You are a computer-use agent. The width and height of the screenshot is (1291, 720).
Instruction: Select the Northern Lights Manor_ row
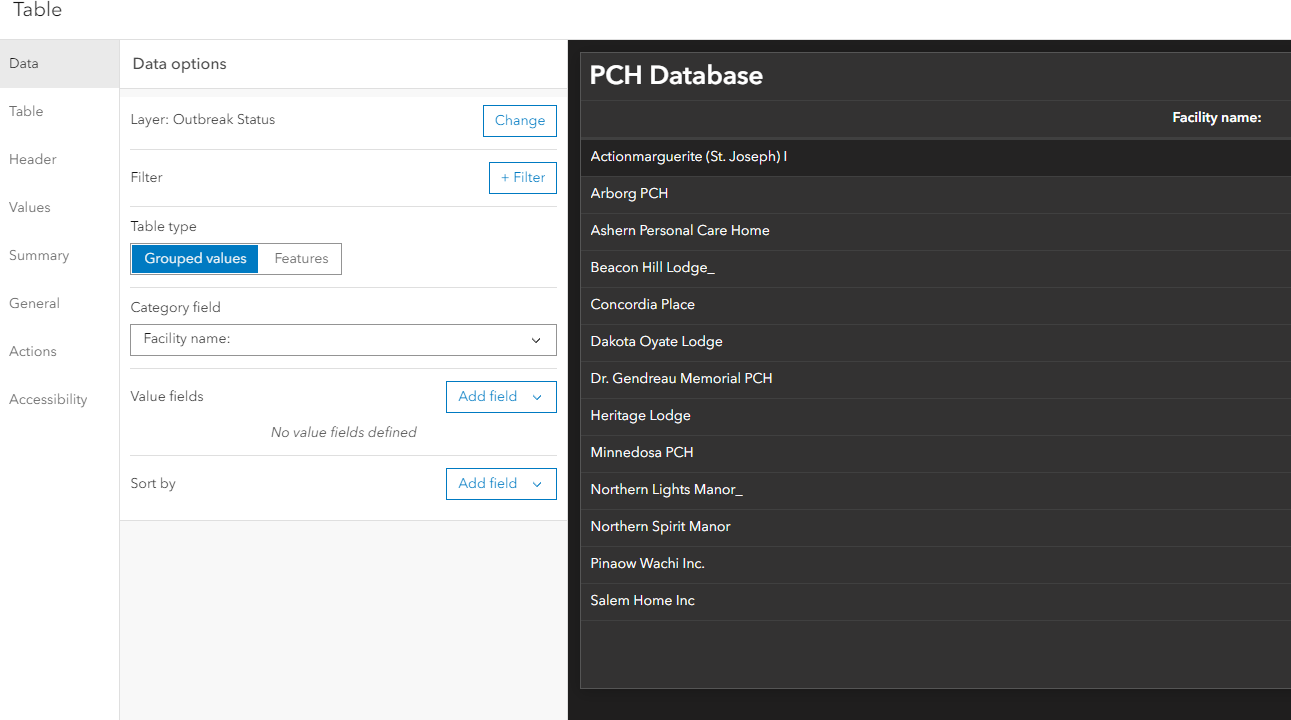(935, 490)
